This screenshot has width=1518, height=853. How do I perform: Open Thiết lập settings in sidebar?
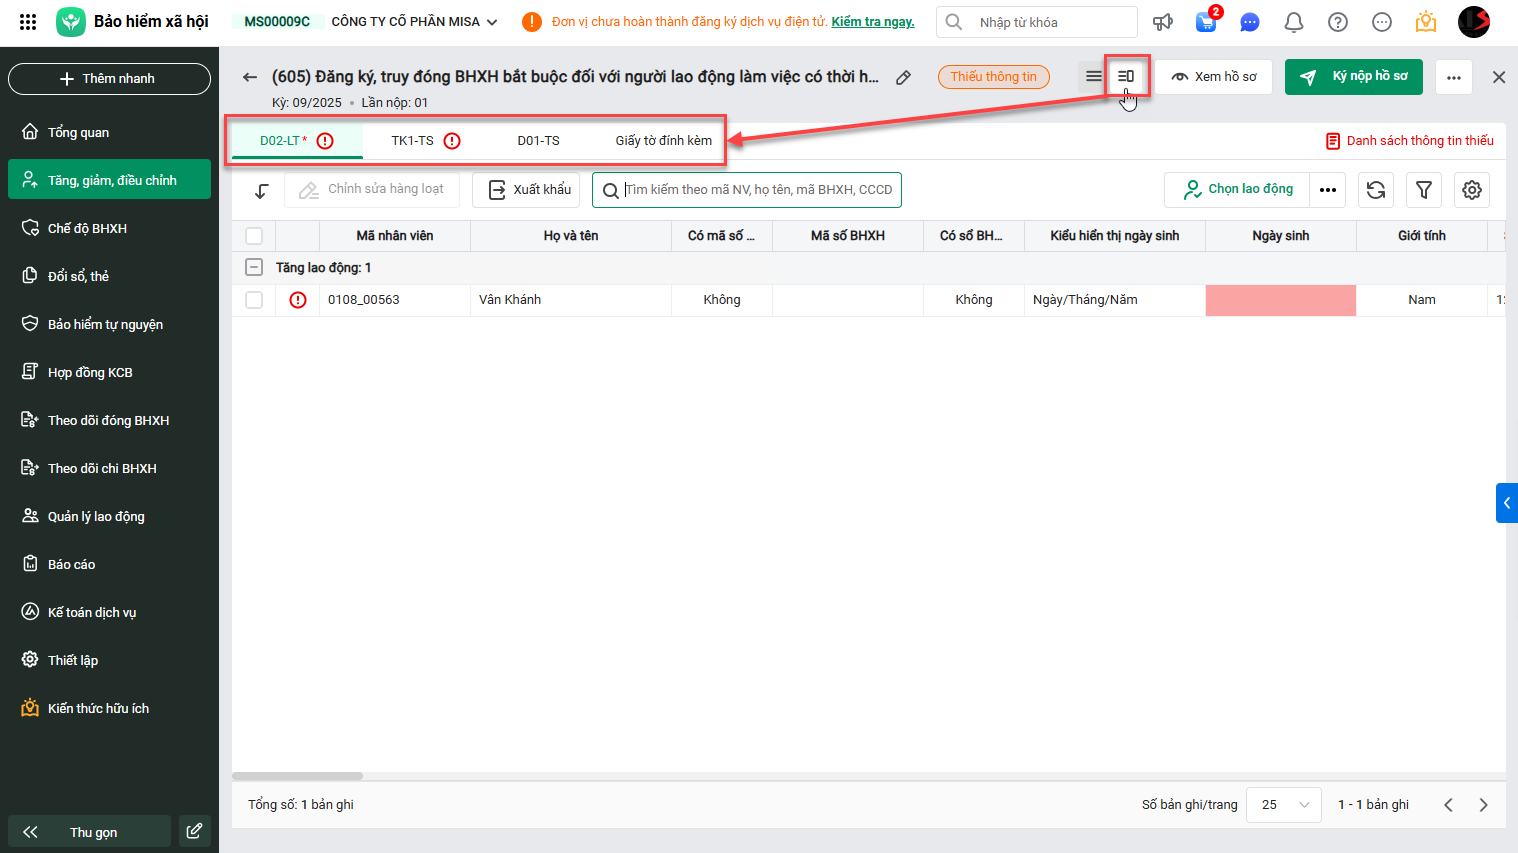point(109,660)
